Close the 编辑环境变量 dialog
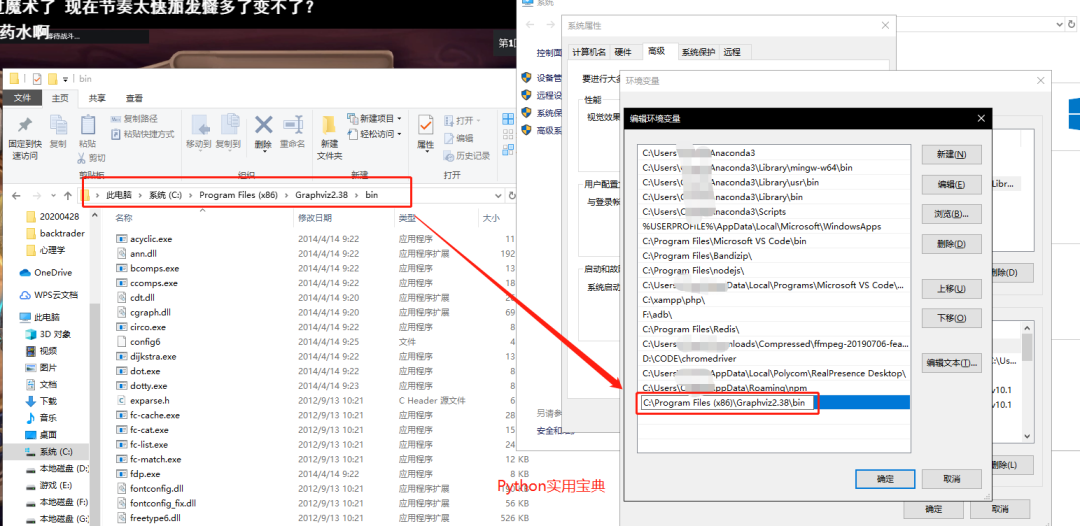 981,118
